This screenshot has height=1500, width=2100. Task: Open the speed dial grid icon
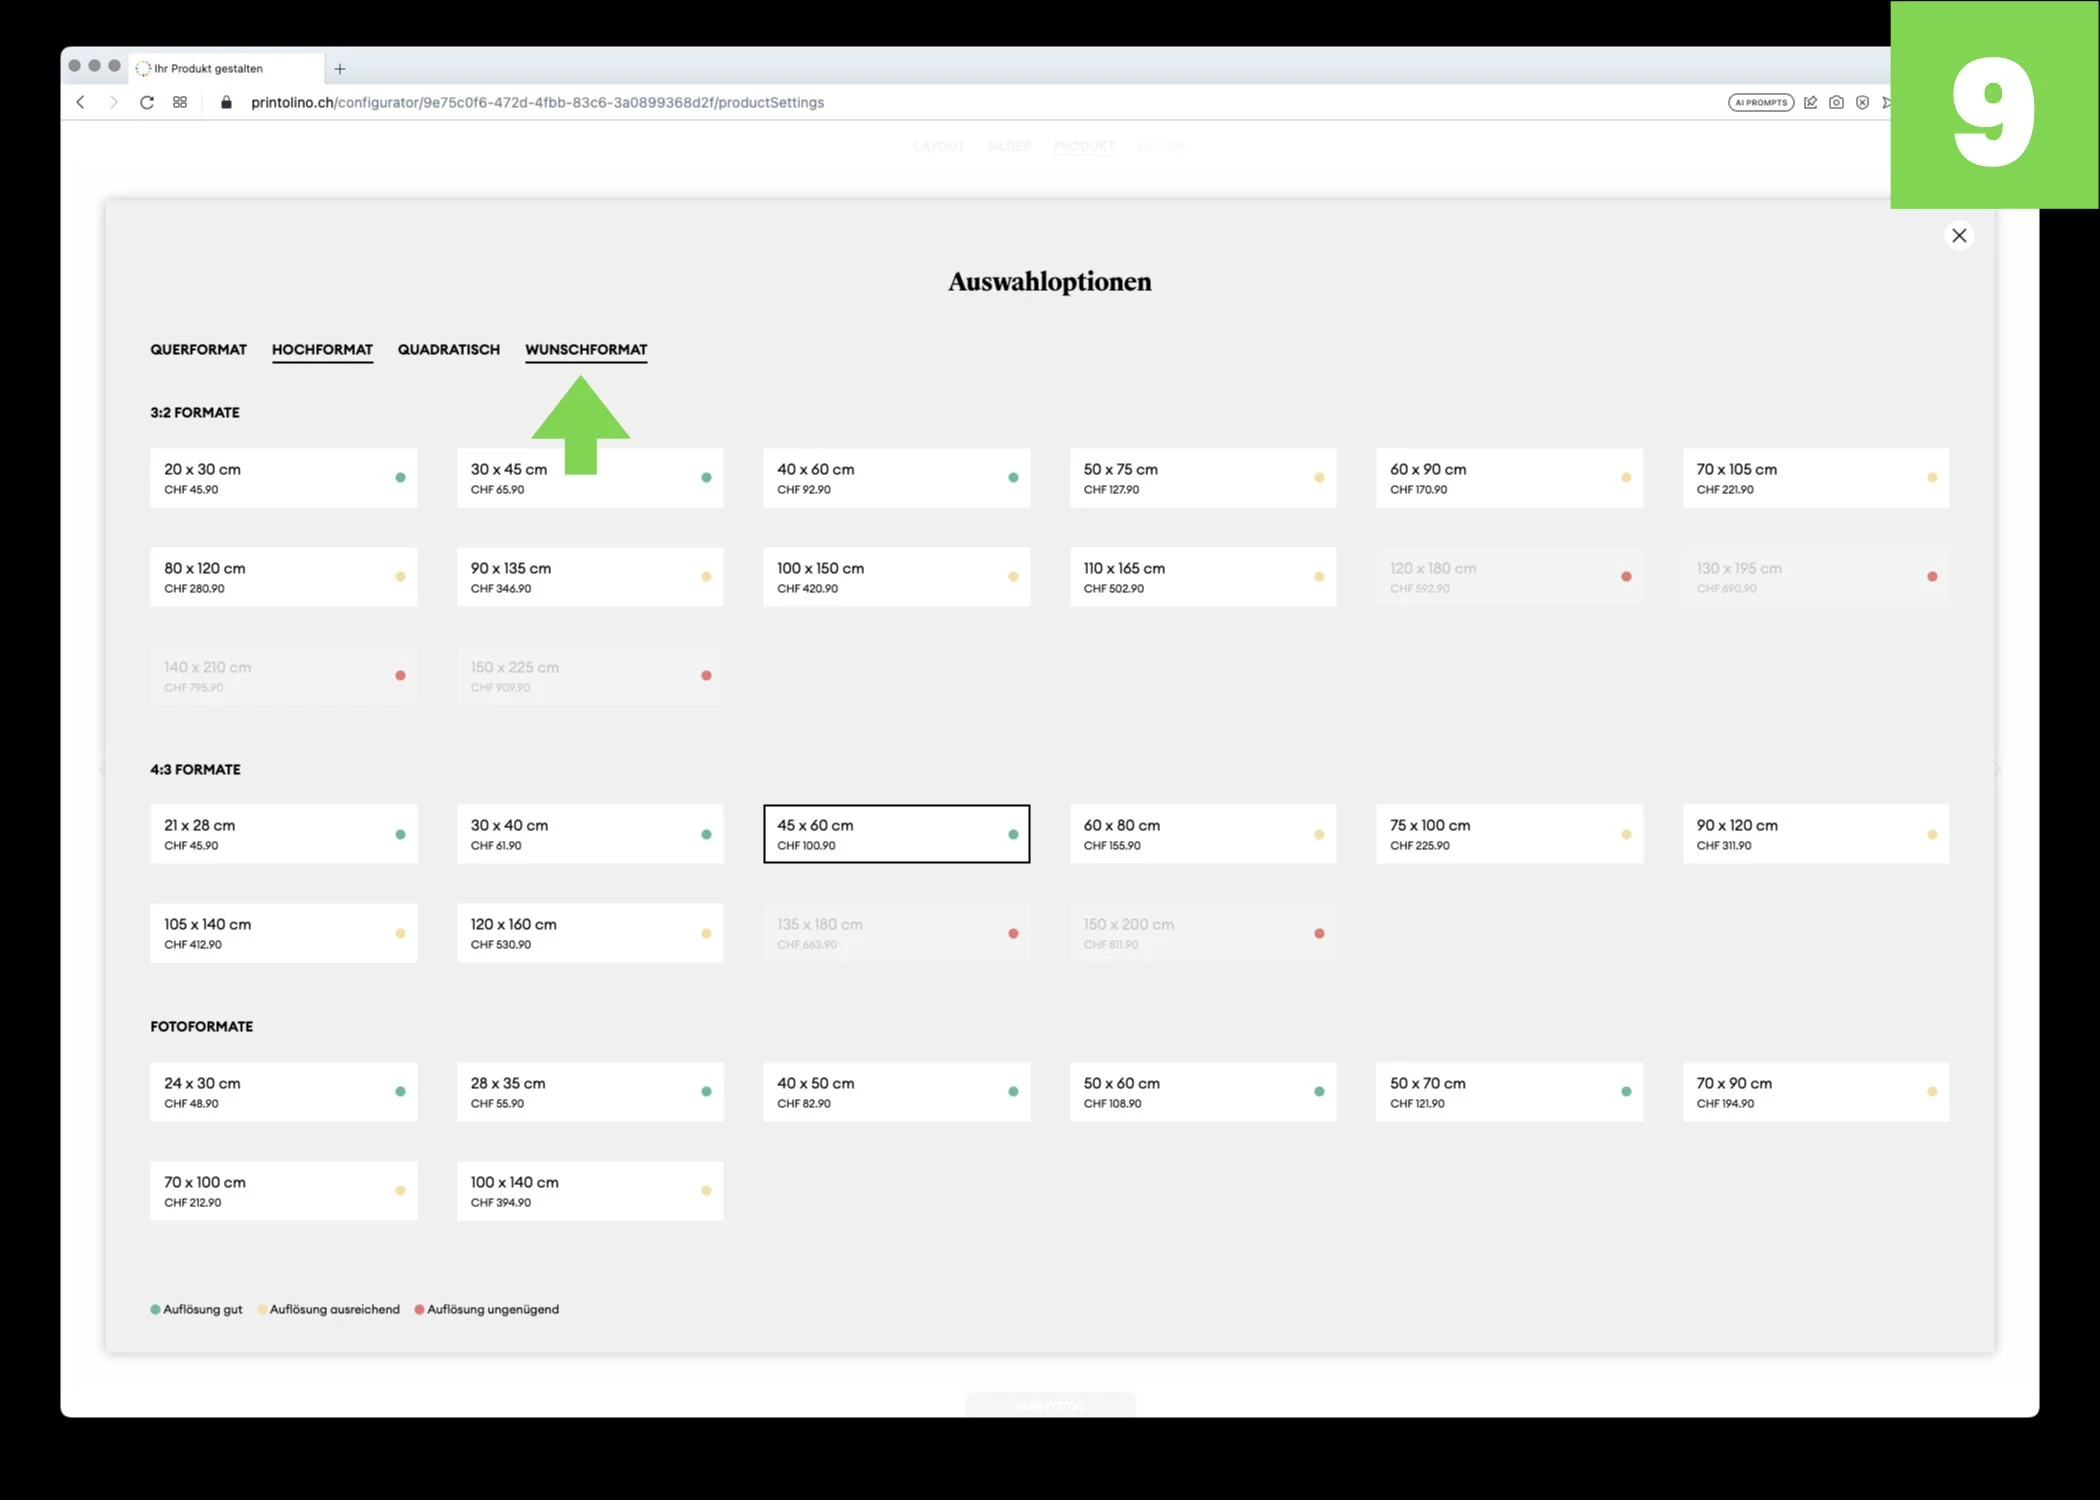click(180, 102)
